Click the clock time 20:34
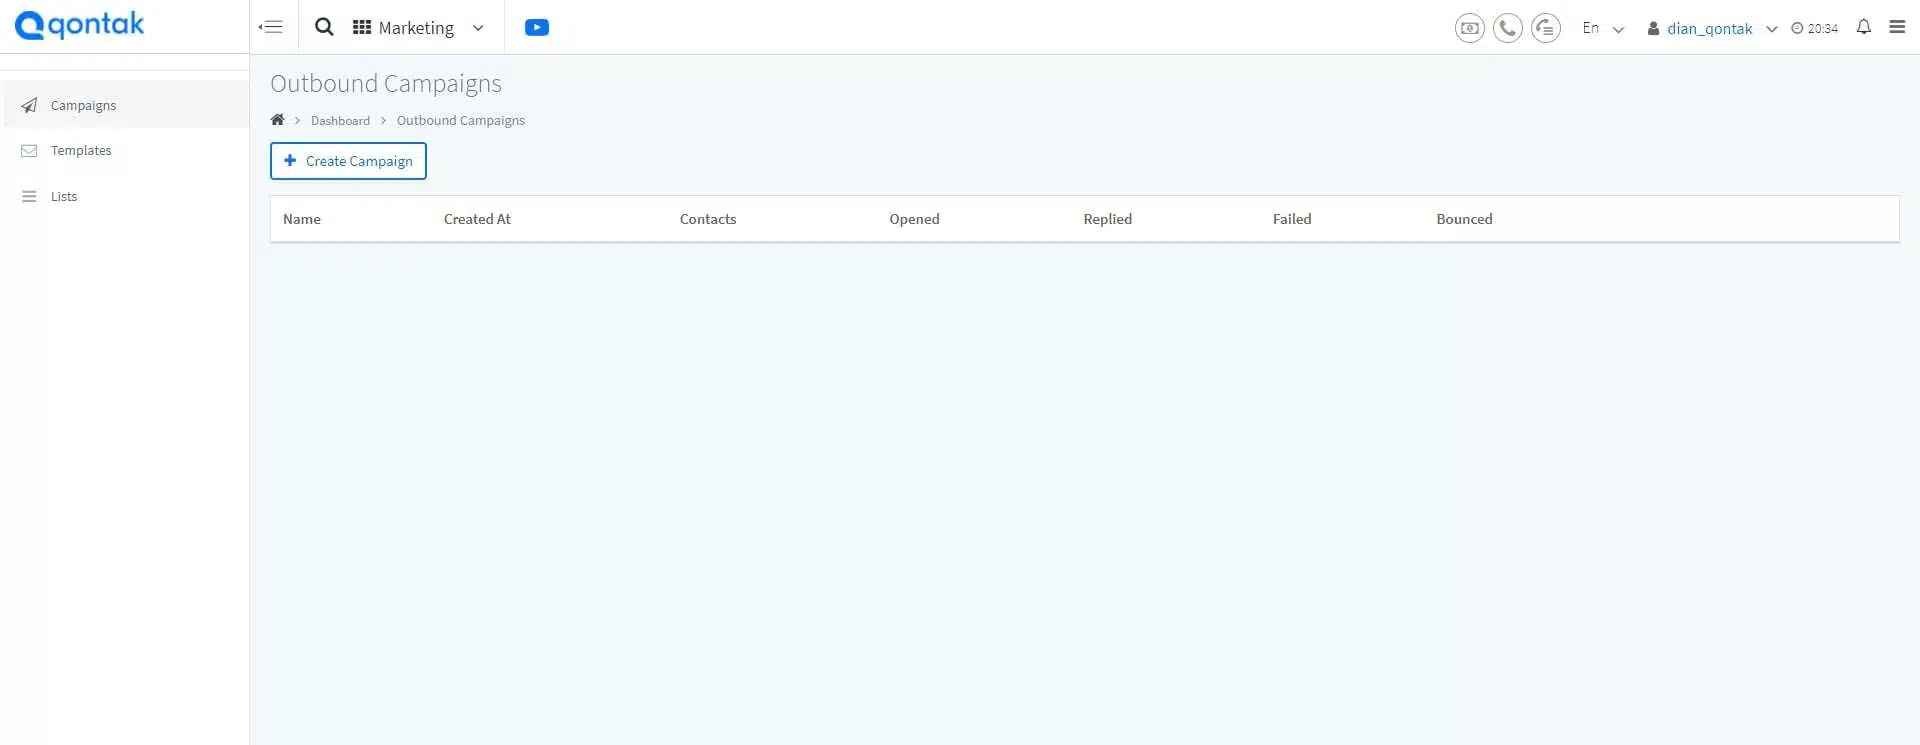 tap(1814, 28)
